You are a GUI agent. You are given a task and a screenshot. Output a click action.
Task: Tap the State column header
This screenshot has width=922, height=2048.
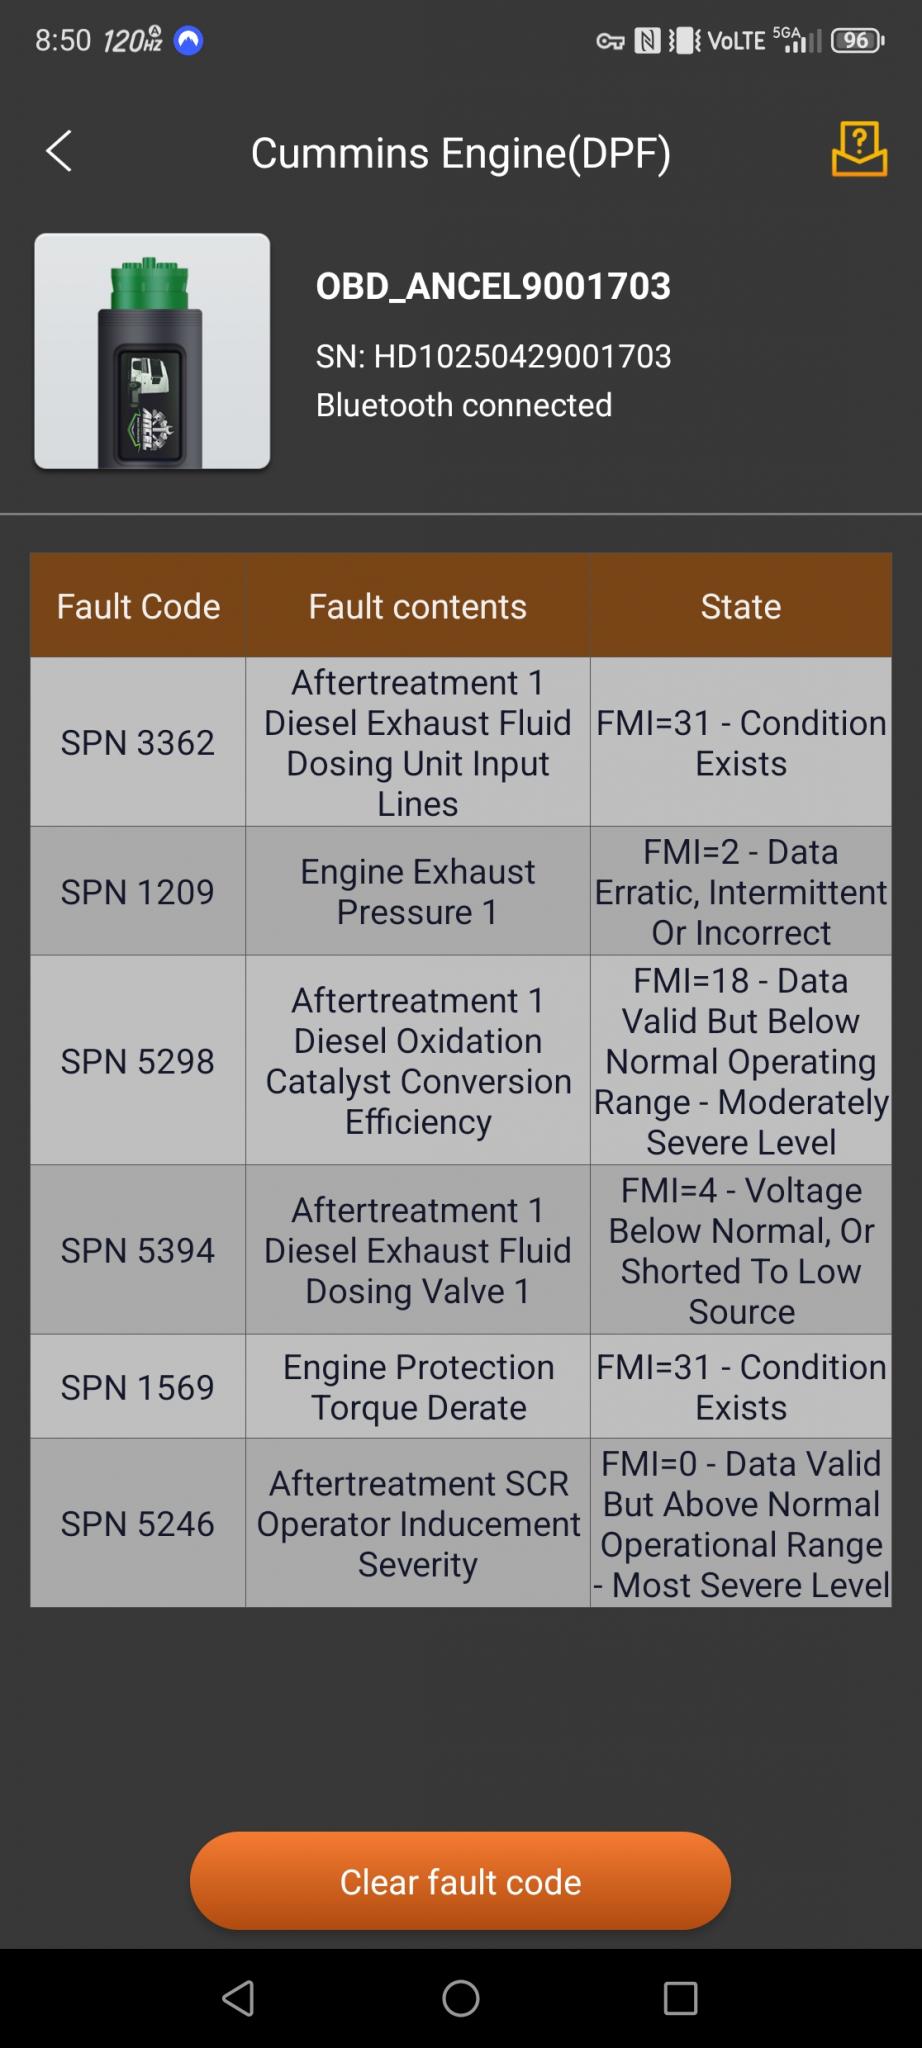click(x=740, y=606)
